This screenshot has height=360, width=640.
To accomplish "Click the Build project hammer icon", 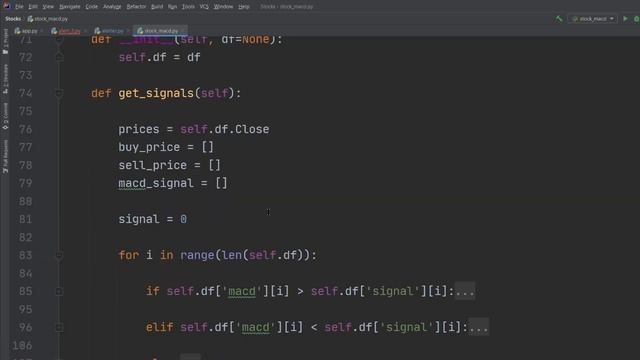I will [x=559, y=19].
